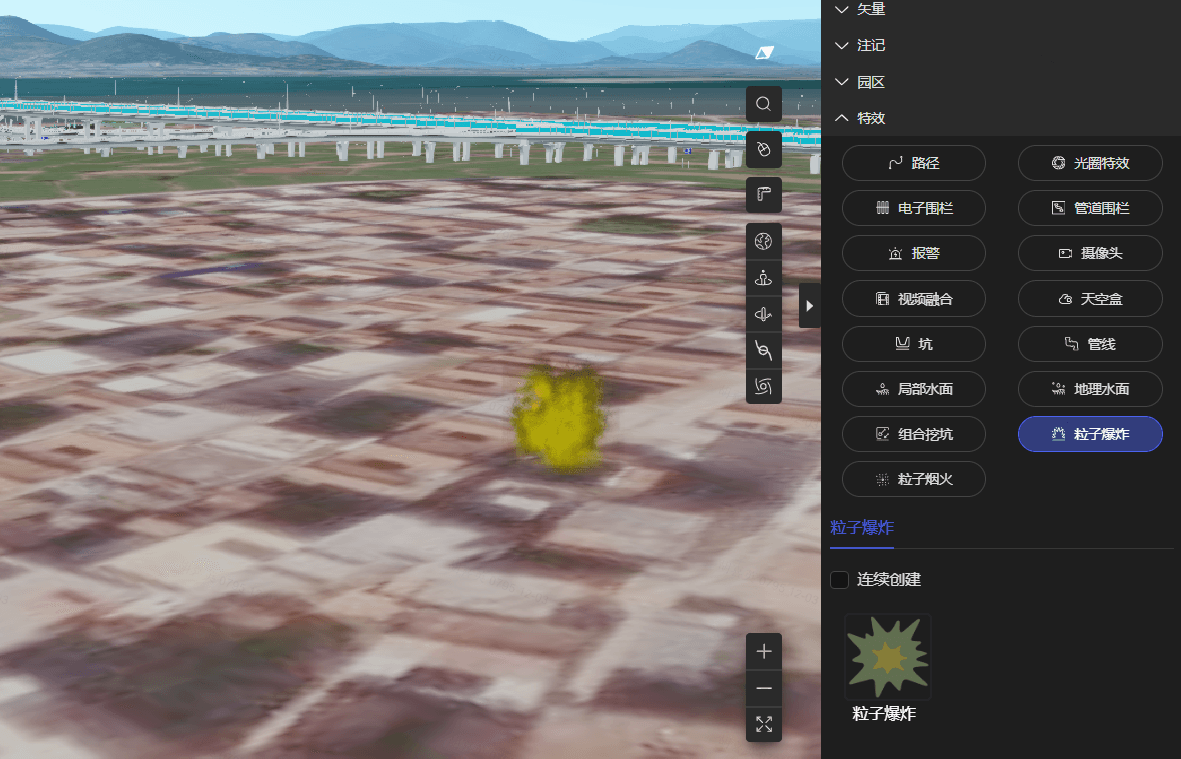Expand the 注记 section
The height and width of the screenshot is (759, 1181).
coord(860,45)
